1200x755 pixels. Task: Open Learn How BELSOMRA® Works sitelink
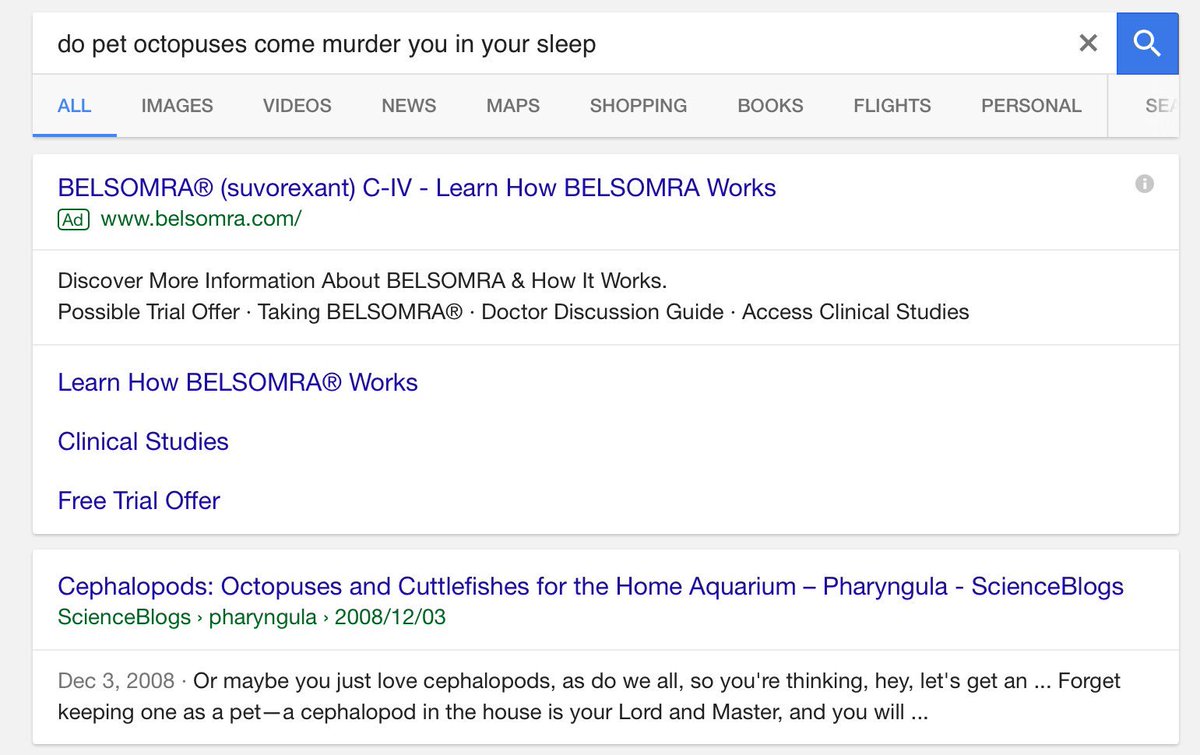click(238, 382)
